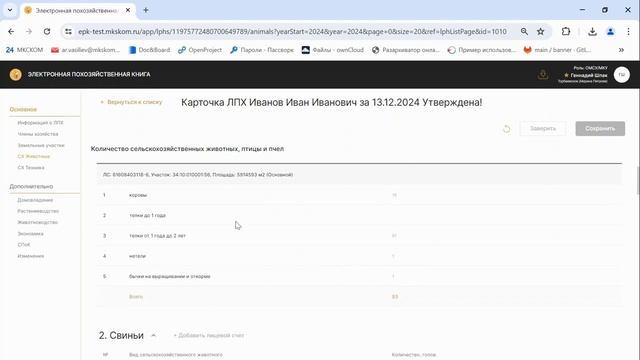The height and width of the screenshot is (360, 640).
Task: Click the телки до 1 года row
Action: [x=359, y=215]
